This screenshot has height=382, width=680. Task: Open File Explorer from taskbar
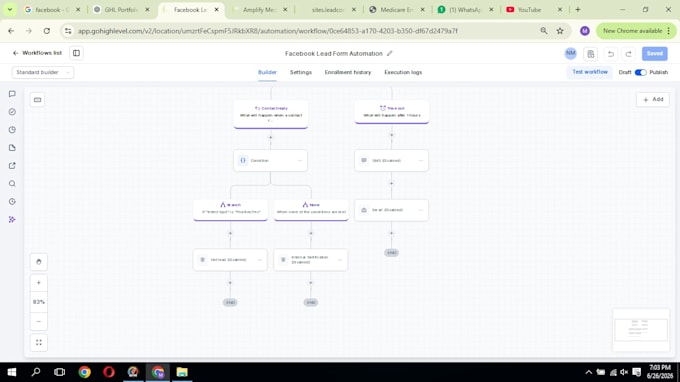182,372
